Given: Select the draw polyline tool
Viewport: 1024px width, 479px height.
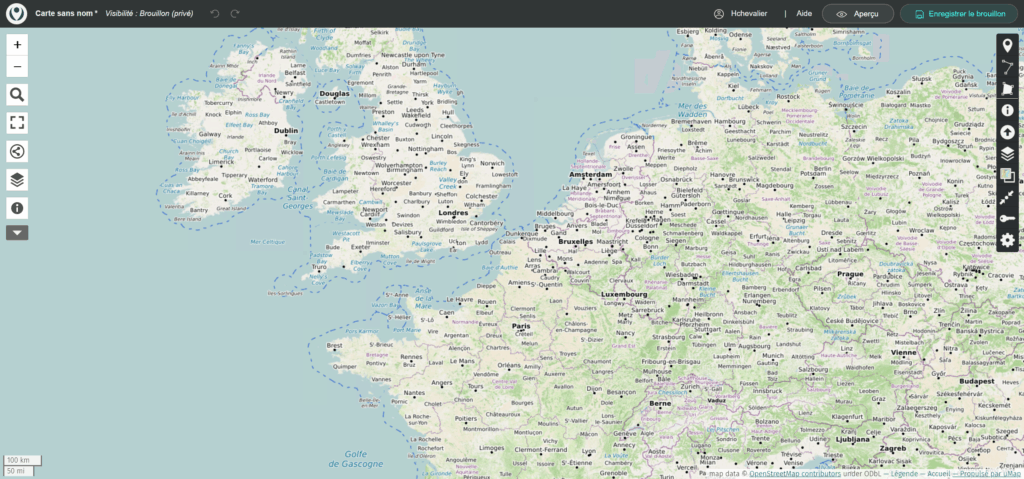Looking at the screenshot, I should coord(1008,67).
